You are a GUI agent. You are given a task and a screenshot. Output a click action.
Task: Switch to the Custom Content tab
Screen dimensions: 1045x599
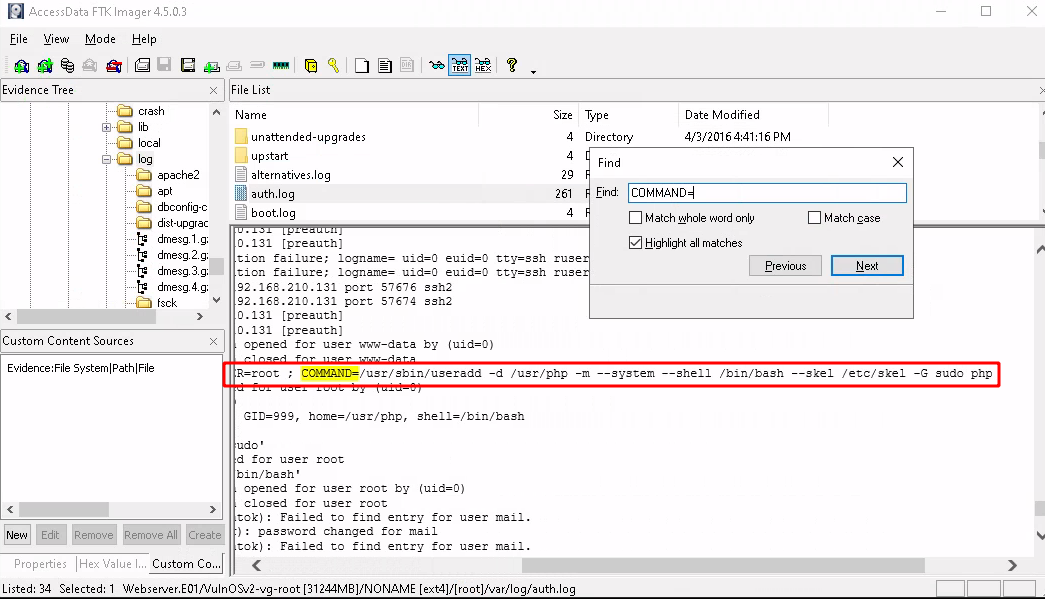click(x=187, y=564)
